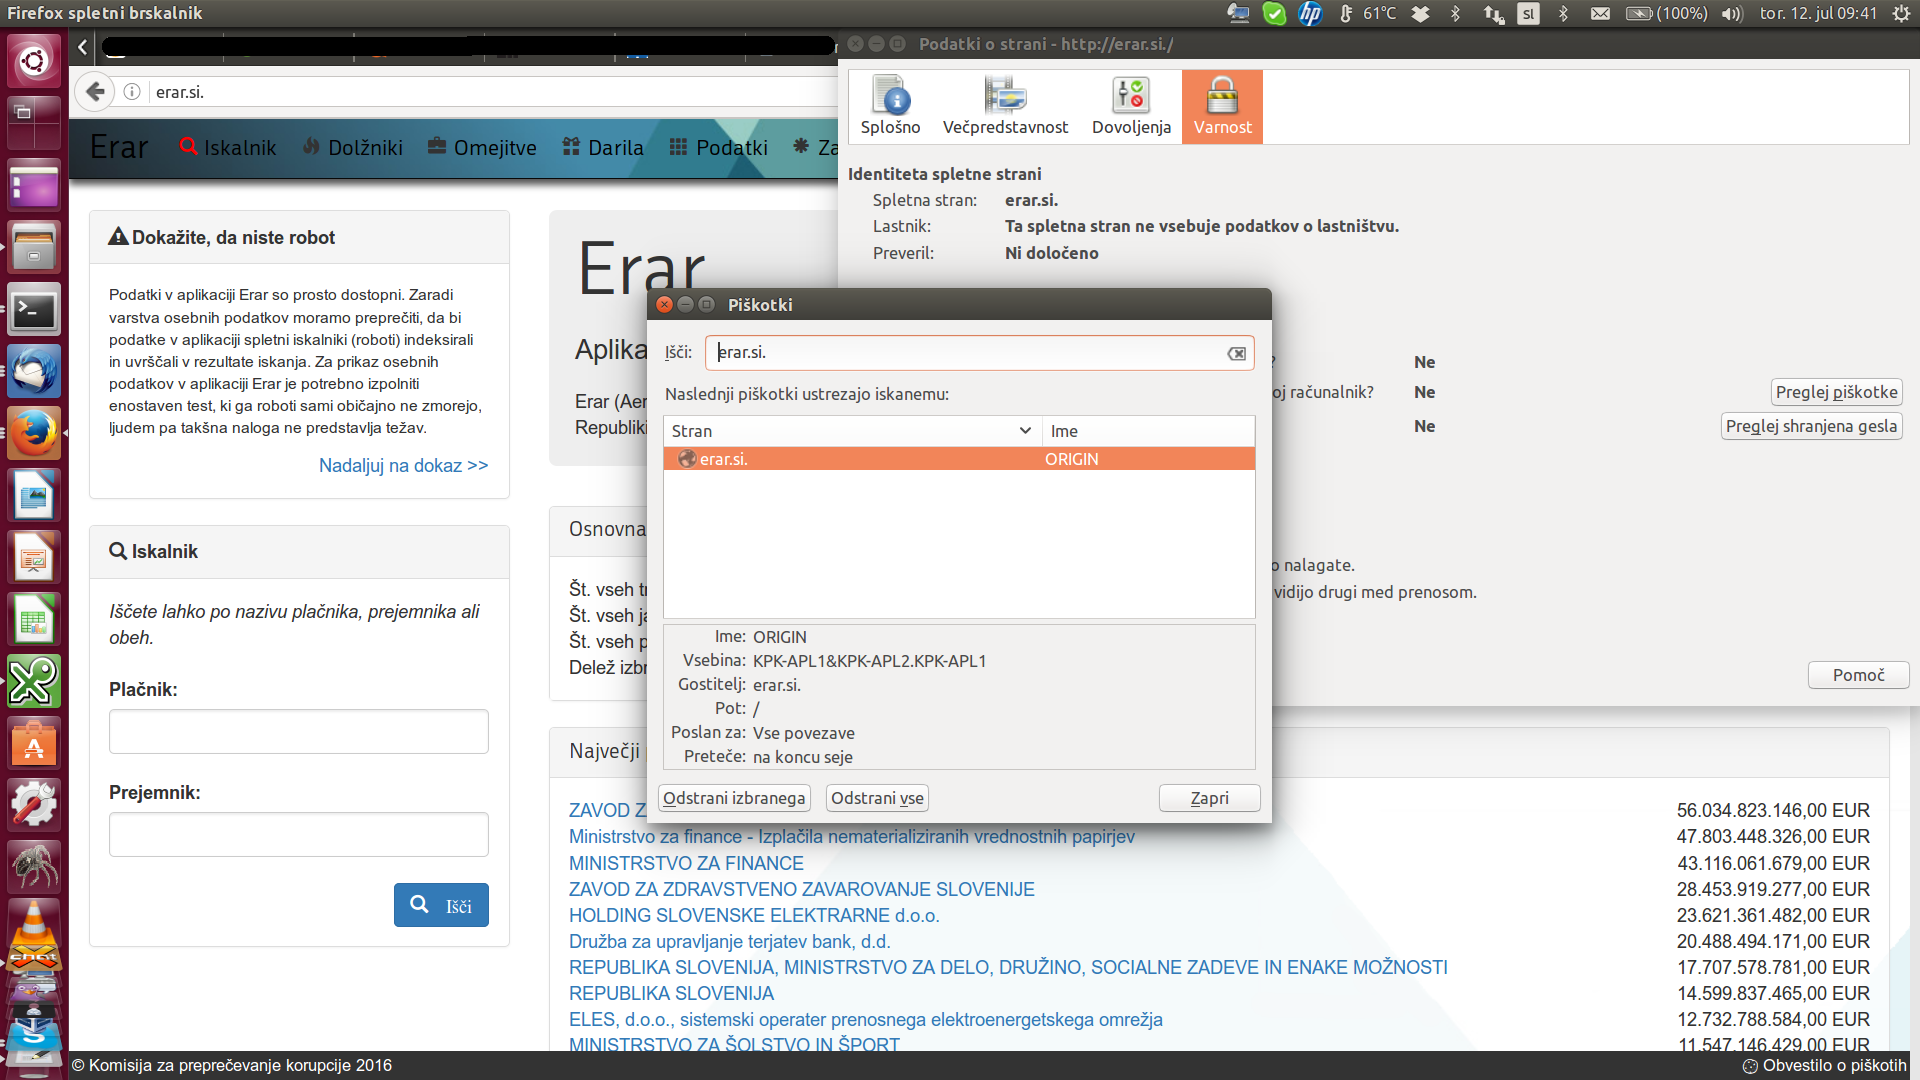The width and height of the screenshot is (1920, 1080).
Task: Launch Terminal from the dock
Action: click(x=34, y=310)
